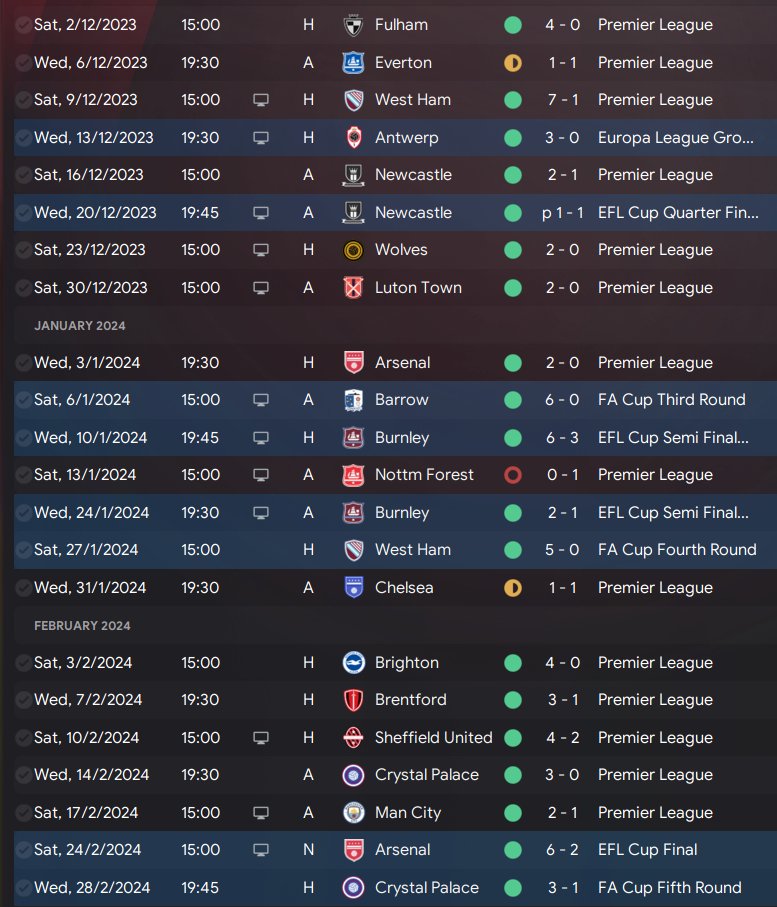The width and height of the screenshot is (777, 907).
Task: Click the Antwerp club crest icon
Action: pyautogui.click(x=353, y=138)
